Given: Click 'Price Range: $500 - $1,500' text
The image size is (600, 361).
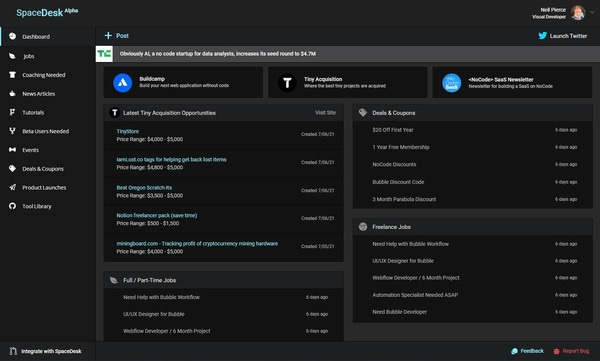Looking at the screenshot, I should click(x=147, y=224).
